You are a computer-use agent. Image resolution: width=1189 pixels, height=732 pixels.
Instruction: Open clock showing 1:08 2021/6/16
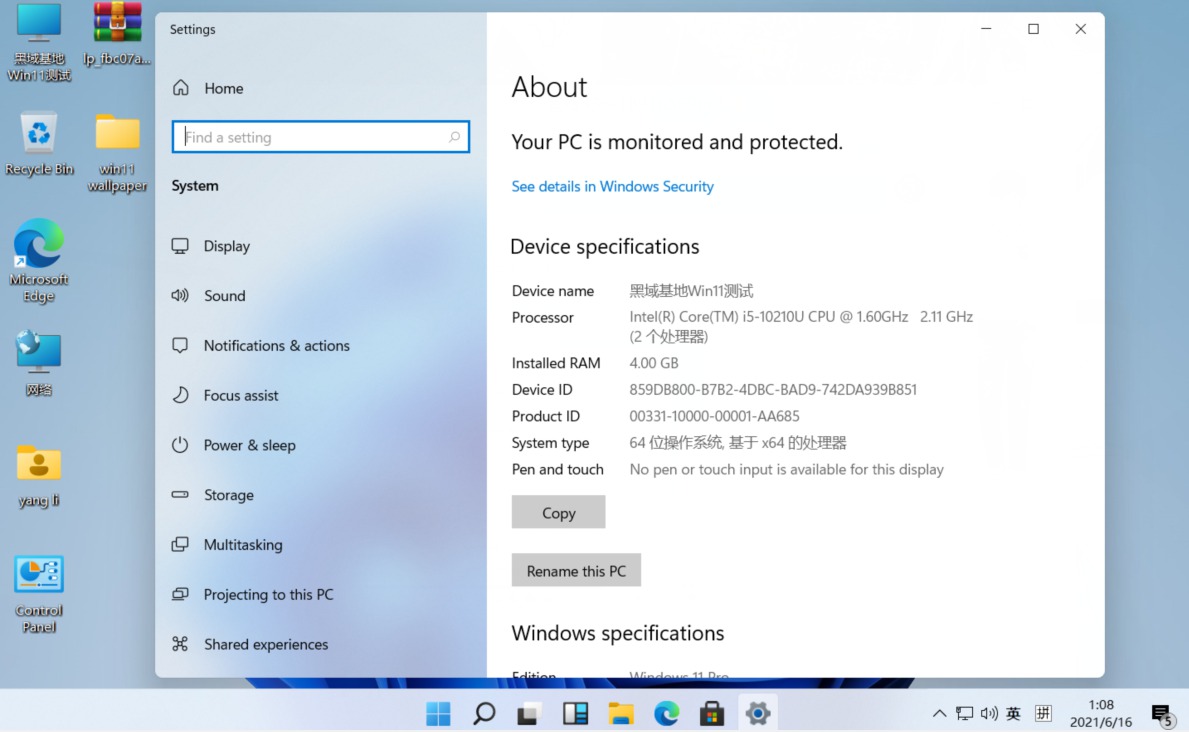[x=1101, y=714]
